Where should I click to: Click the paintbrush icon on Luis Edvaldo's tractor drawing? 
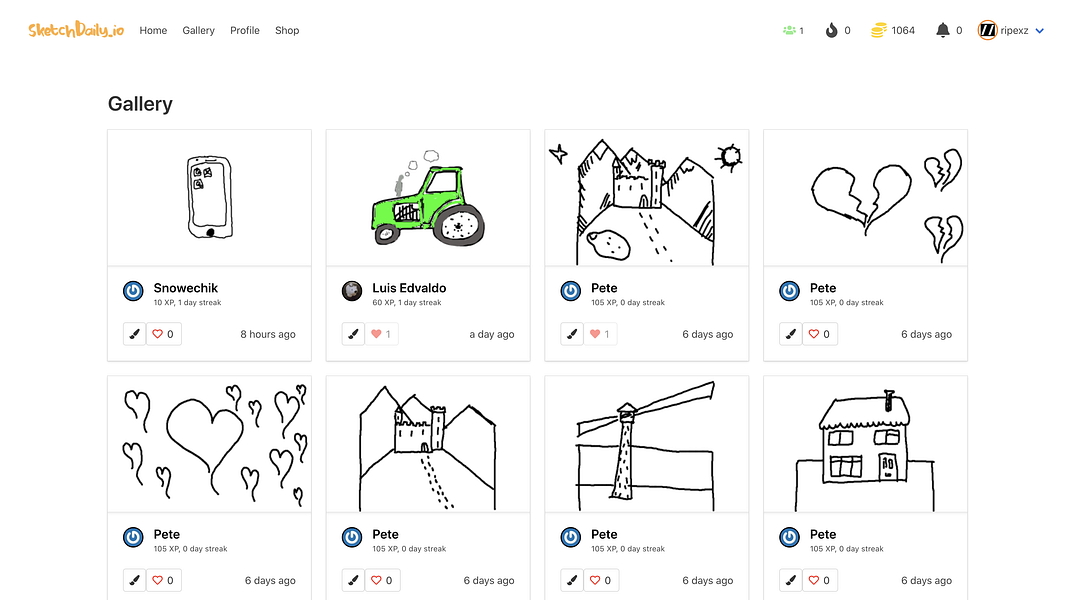353,333
